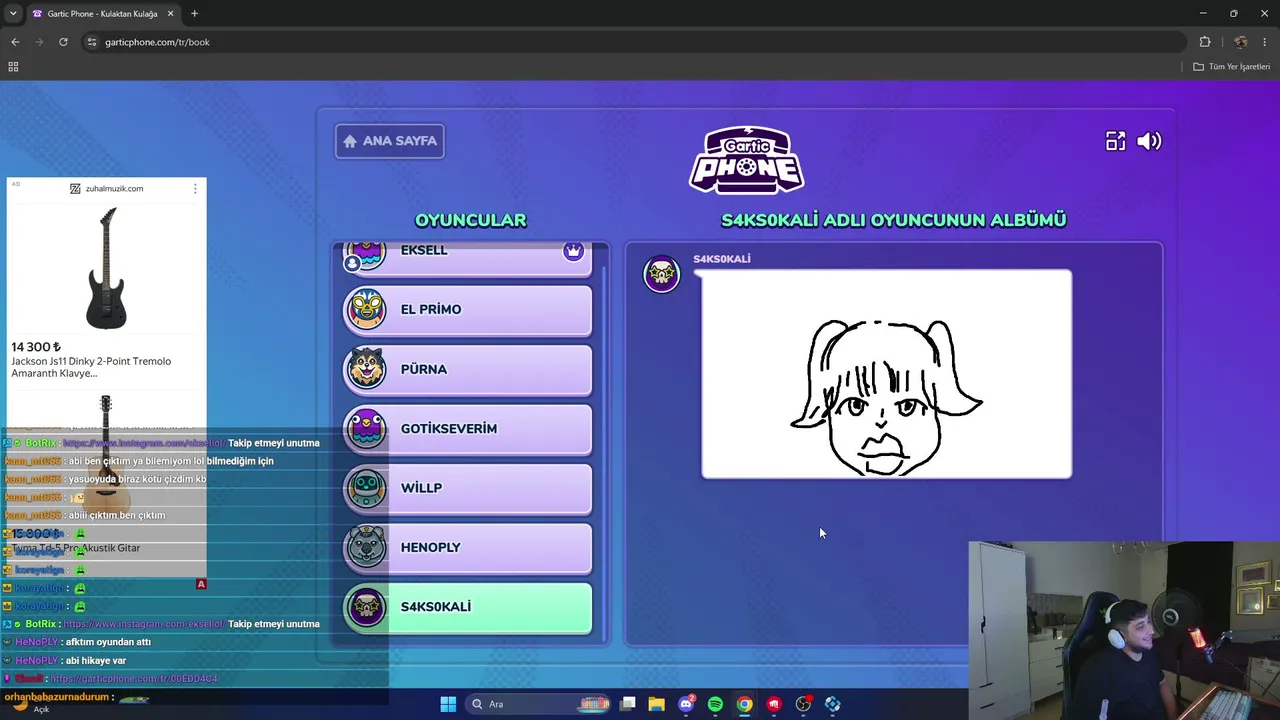This screenshot has height=720, width=1280.
Task: Toggle fullscreen mode in Gartic Phone
Action: click(1115, 141)
